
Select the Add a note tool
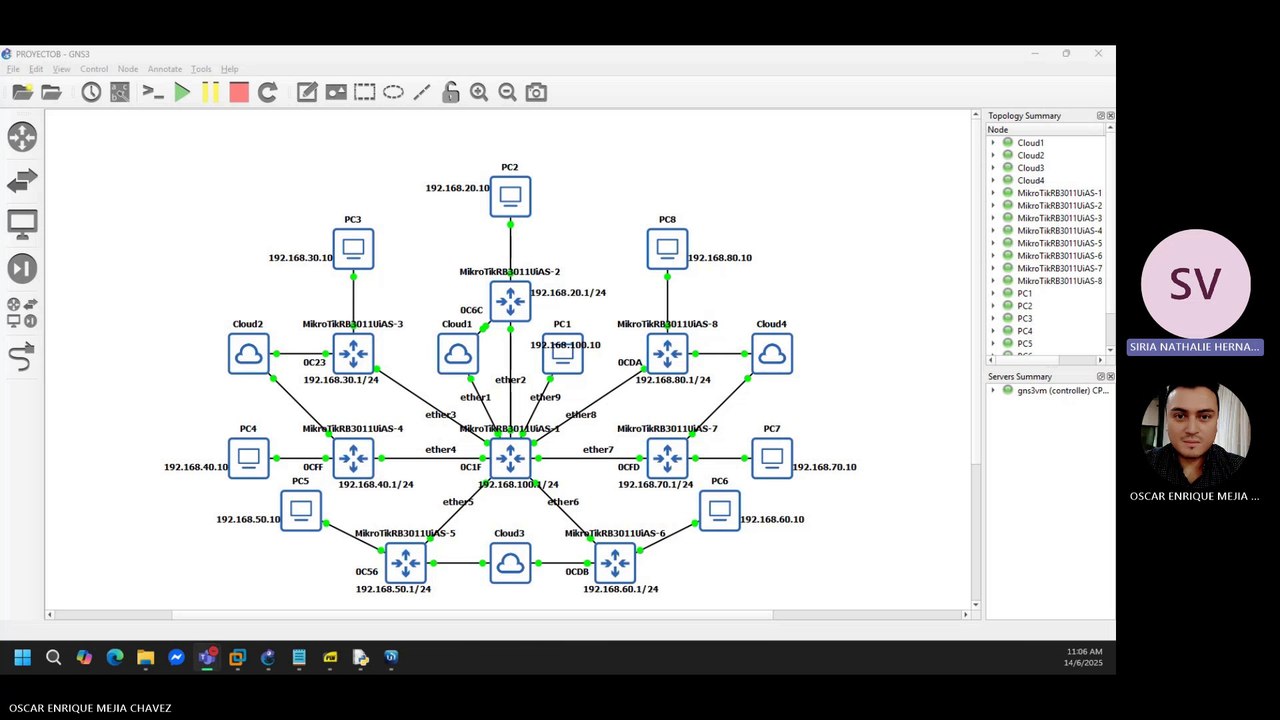click(307, 92)
